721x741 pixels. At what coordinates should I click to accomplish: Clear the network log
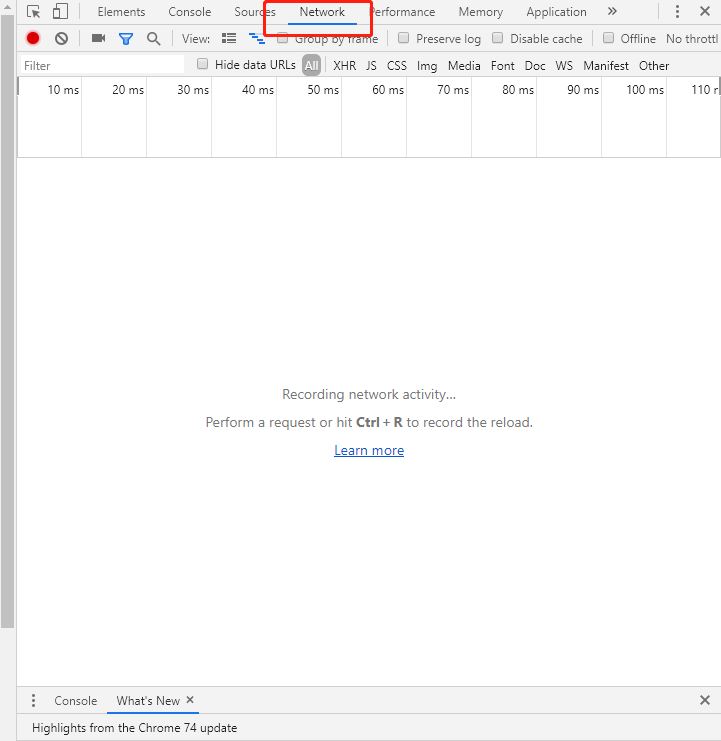(x=61, y=38)
